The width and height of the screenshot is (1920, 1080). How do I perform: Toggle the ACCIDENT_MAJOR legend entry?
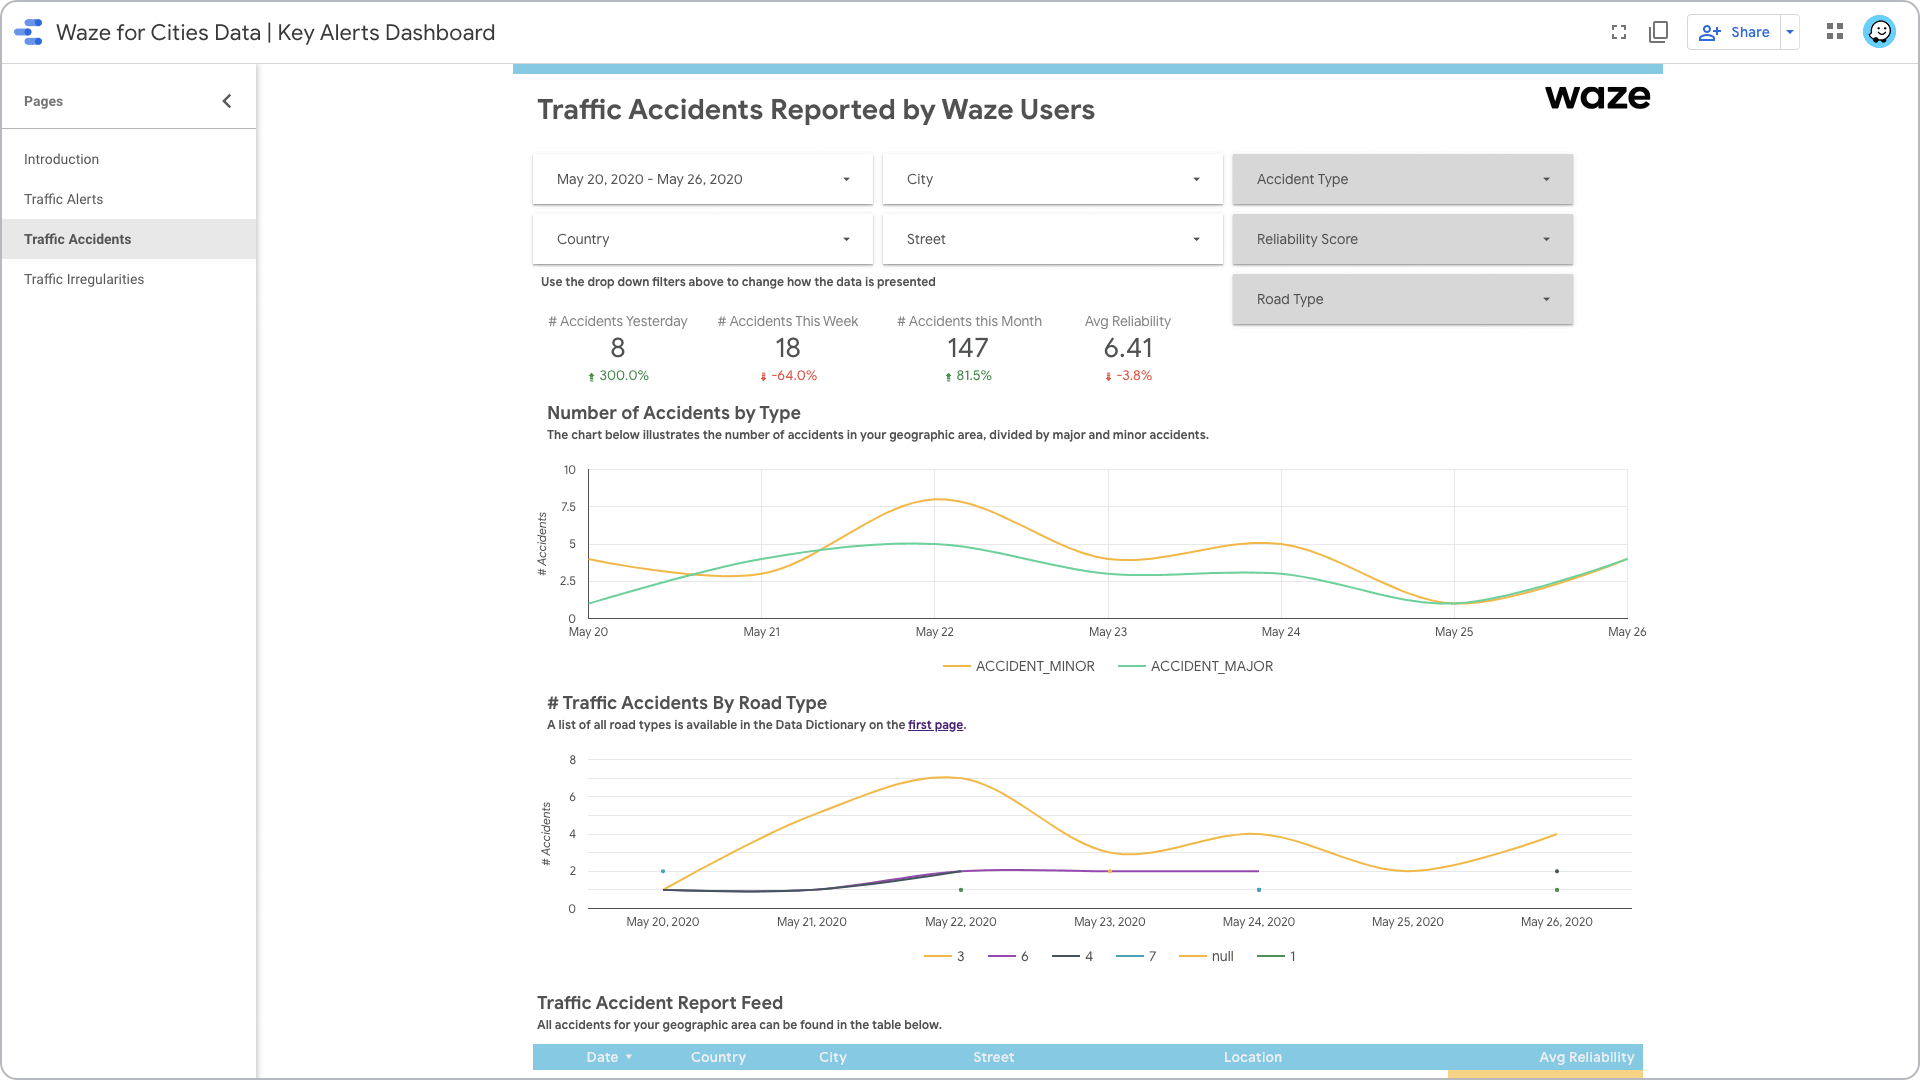(x=1196, y=666)
